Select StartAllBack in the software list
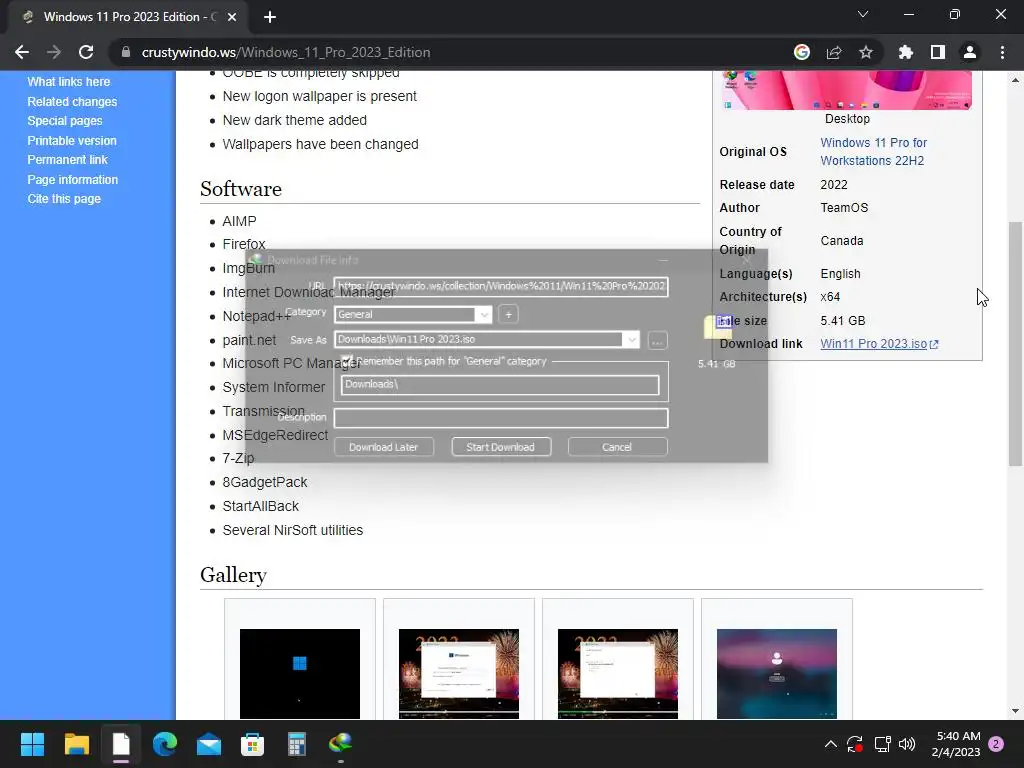1024x768 pixels. point(261,506)
